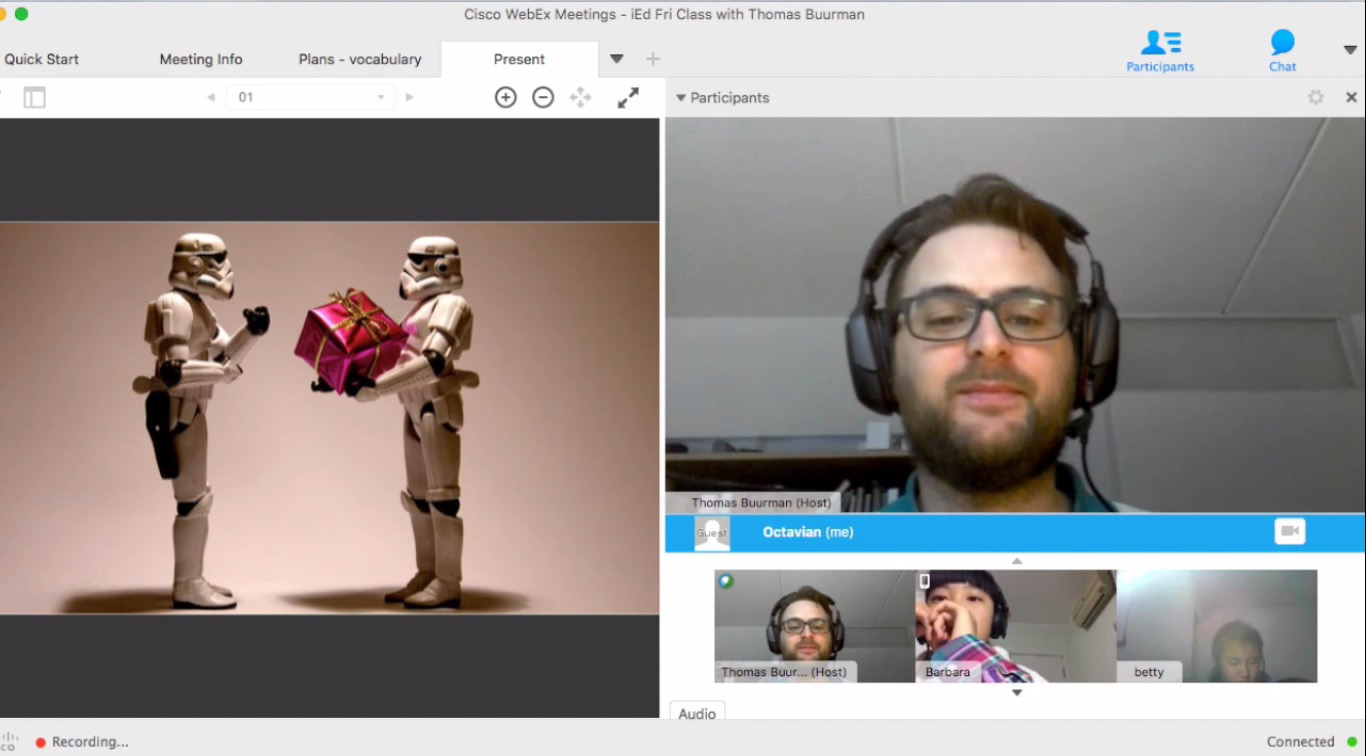
Task: Switch to the Quick Start tab
Action: [x=41, y=59]
